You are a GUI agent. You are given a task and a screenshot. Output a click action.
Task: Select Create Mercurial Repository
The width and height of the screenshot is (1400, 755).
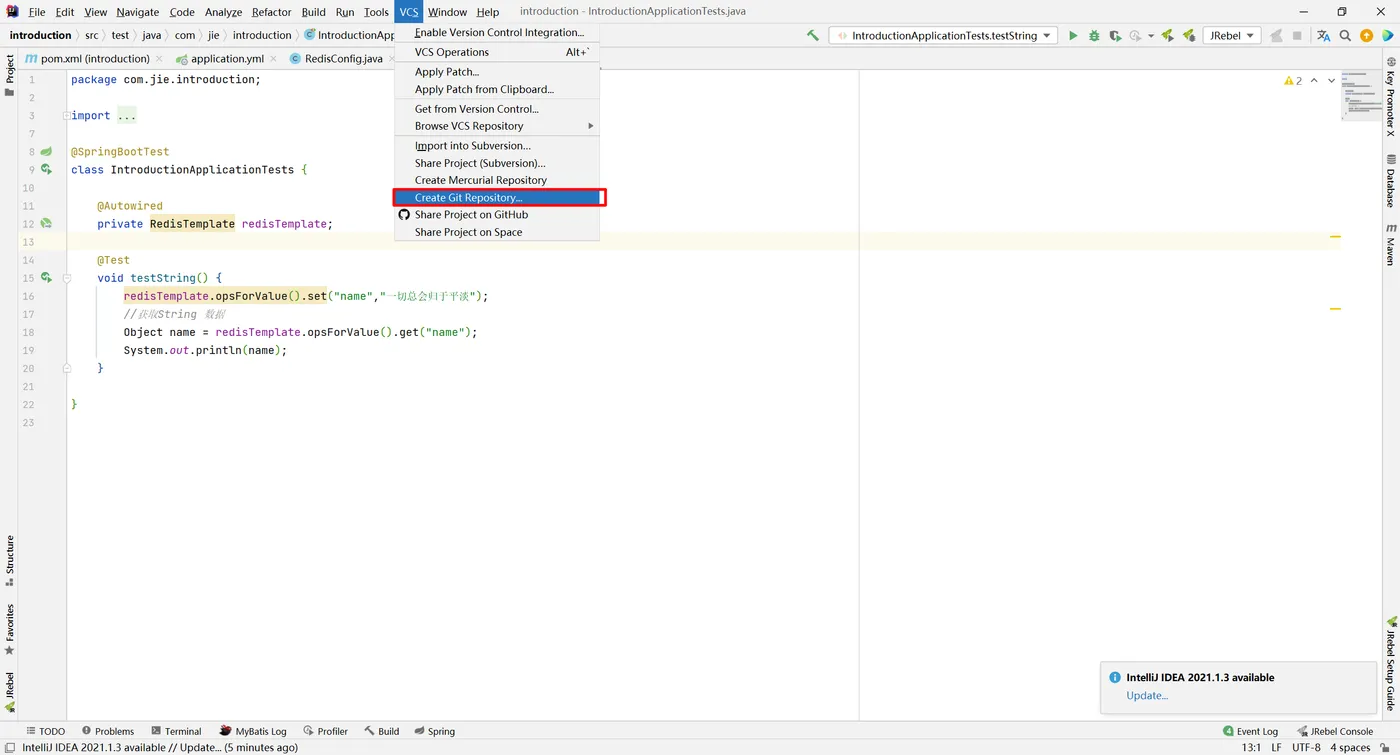pyautogui.click(x=497, y=180)
